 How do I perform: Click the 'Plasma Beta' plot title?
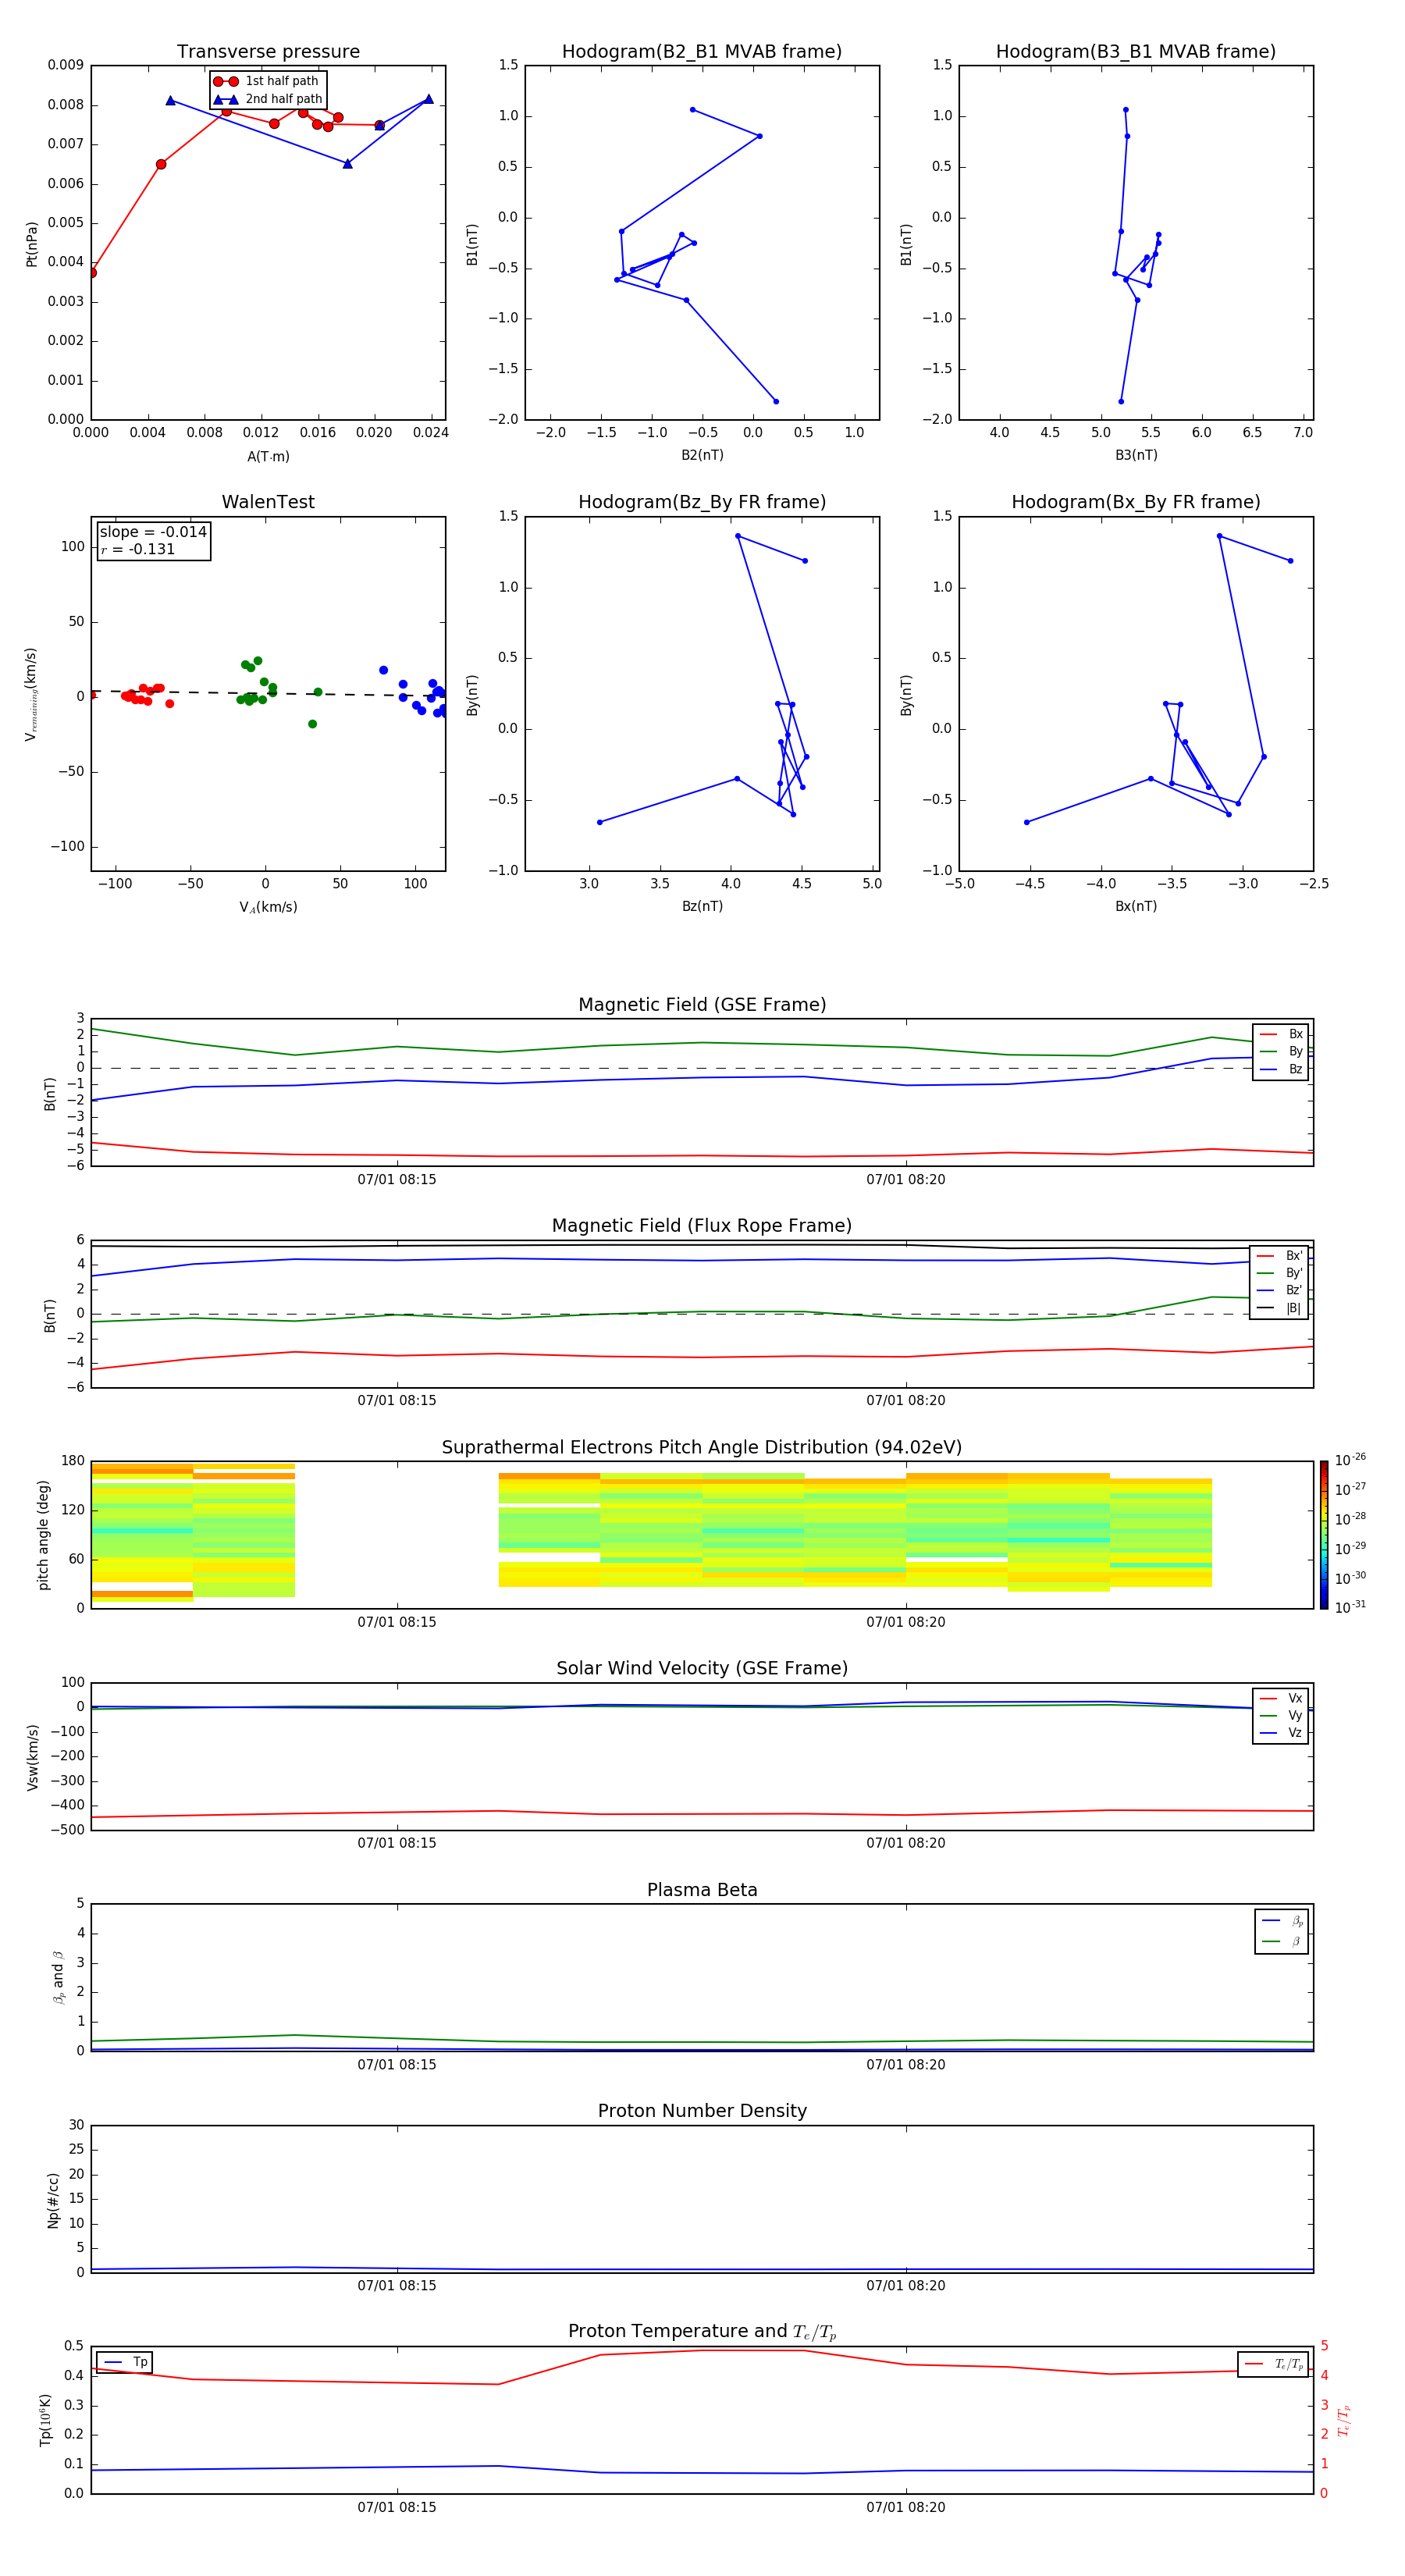(x=702, y=1890)
